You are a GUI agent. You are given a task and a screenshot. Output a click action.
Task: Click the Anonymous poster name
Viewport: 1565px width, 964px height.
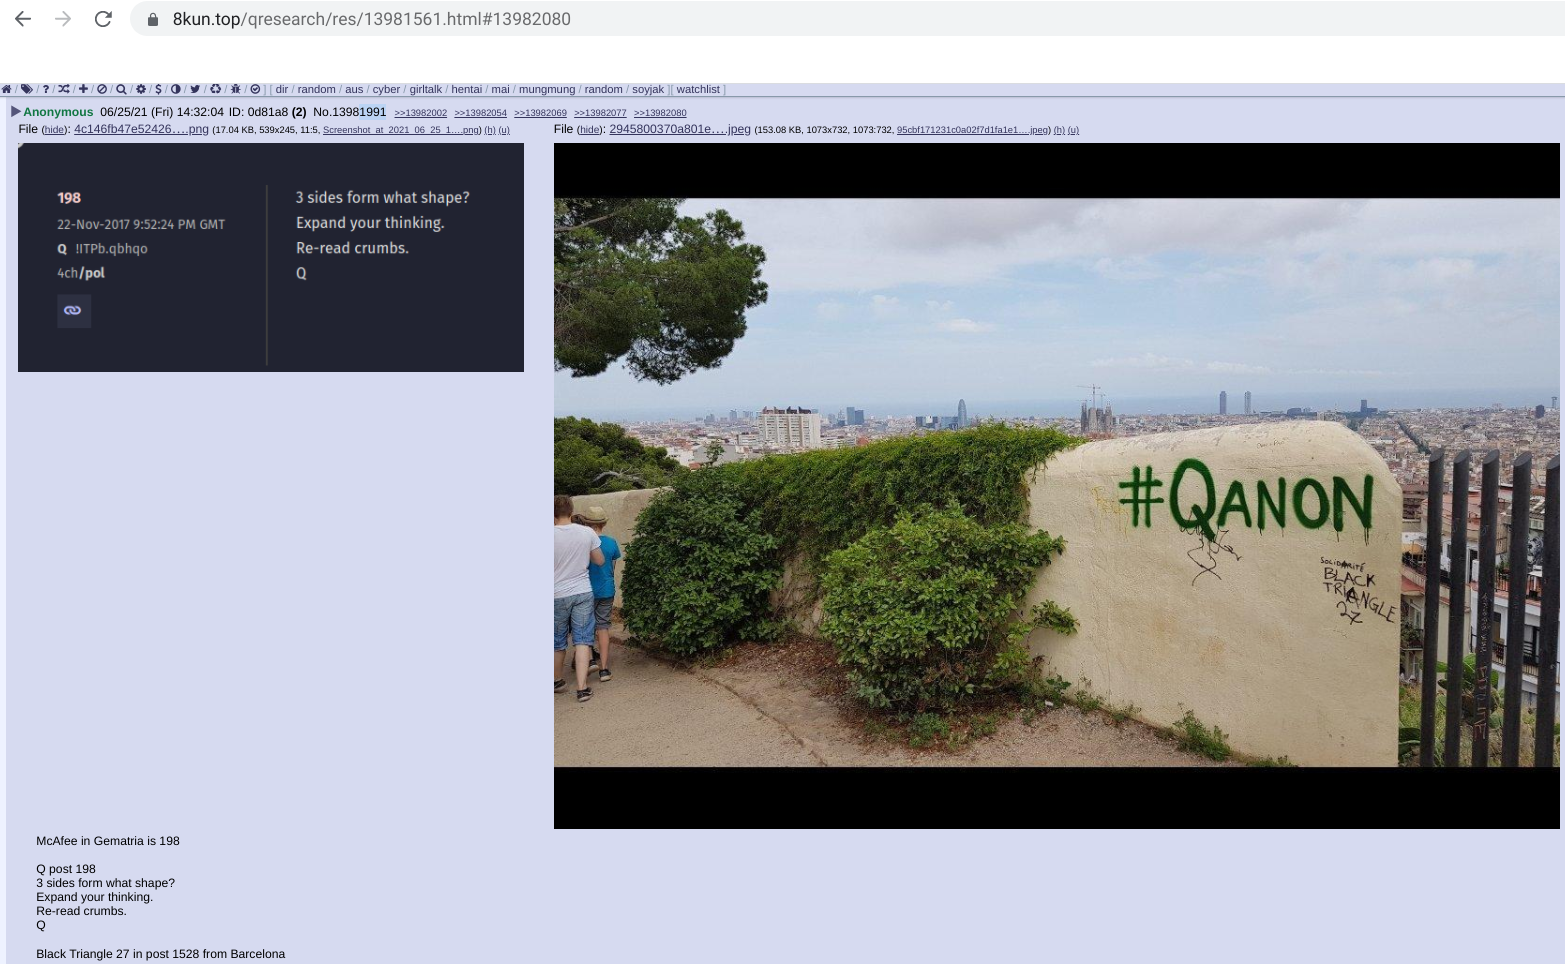click(x=58, y=112)
